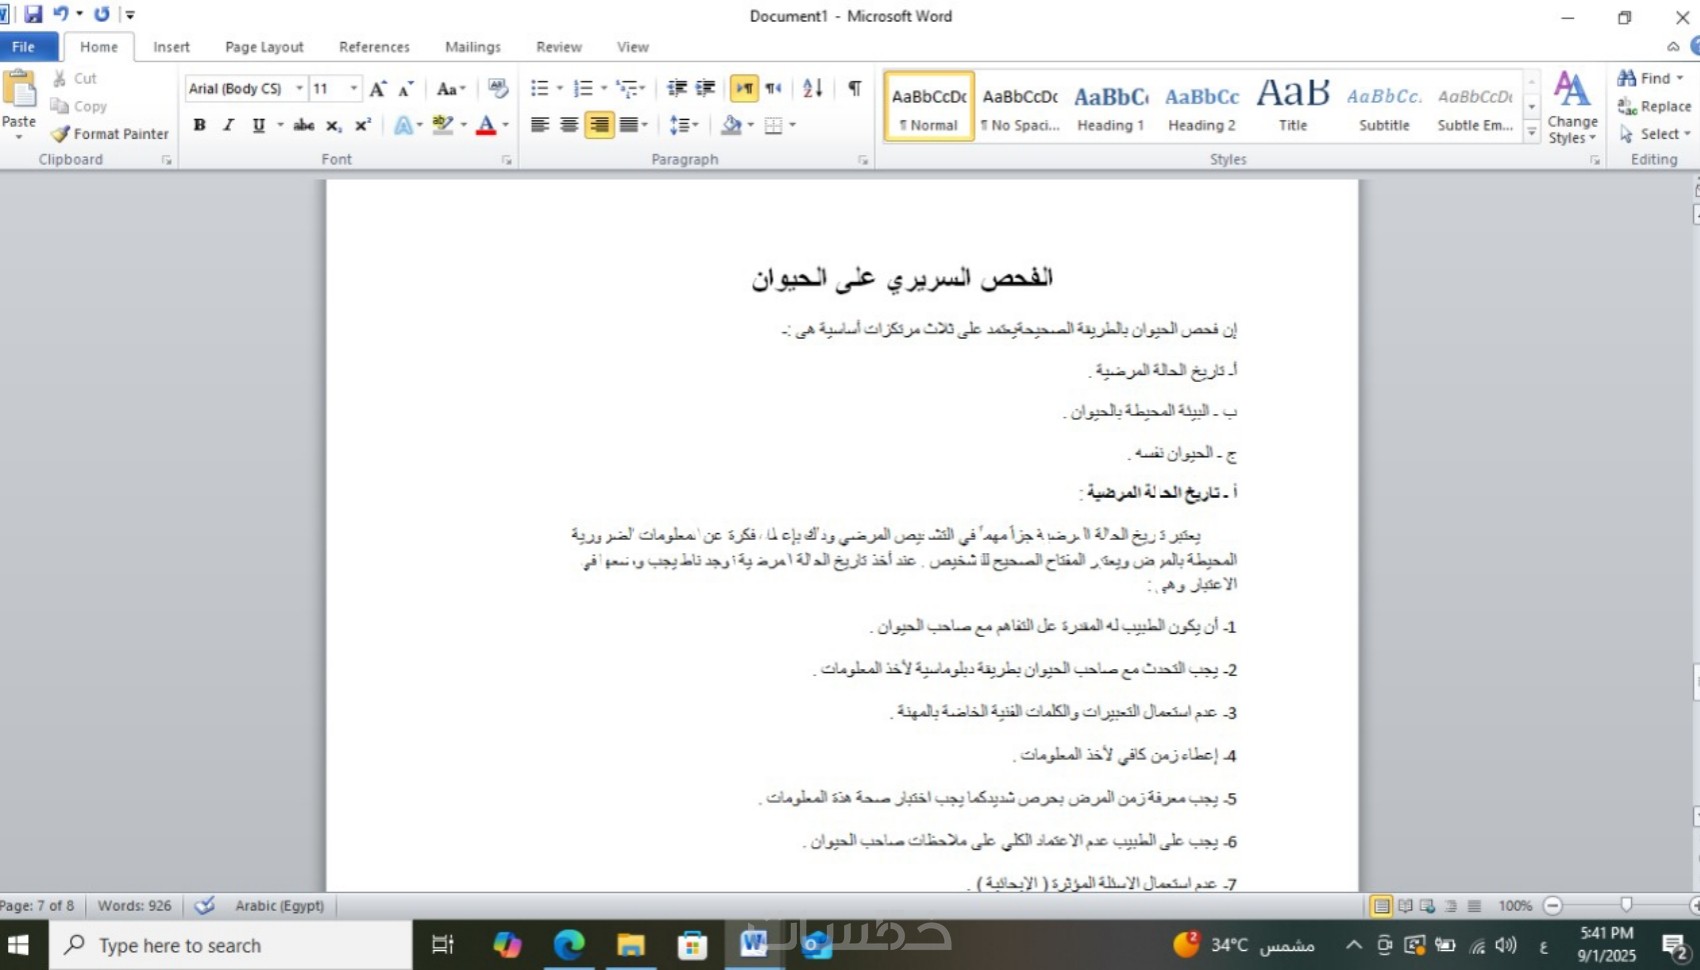Click word count Words: 926

134,905
